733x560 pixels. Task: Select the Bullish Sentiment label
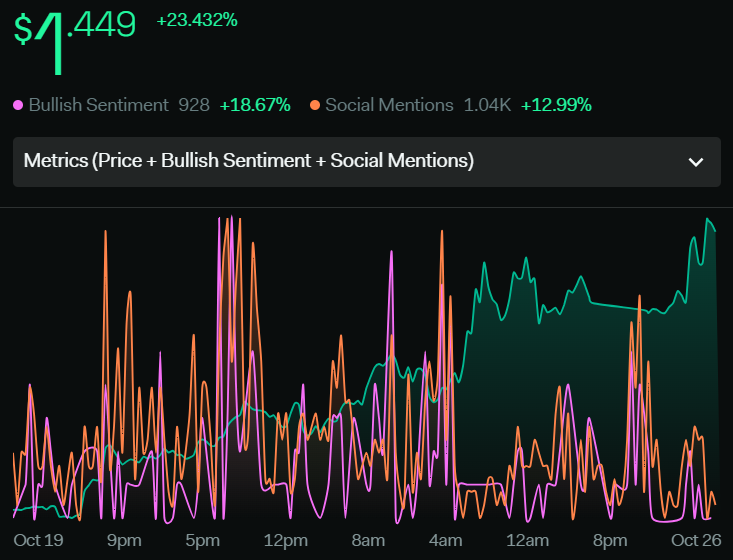tap(98, 105)
